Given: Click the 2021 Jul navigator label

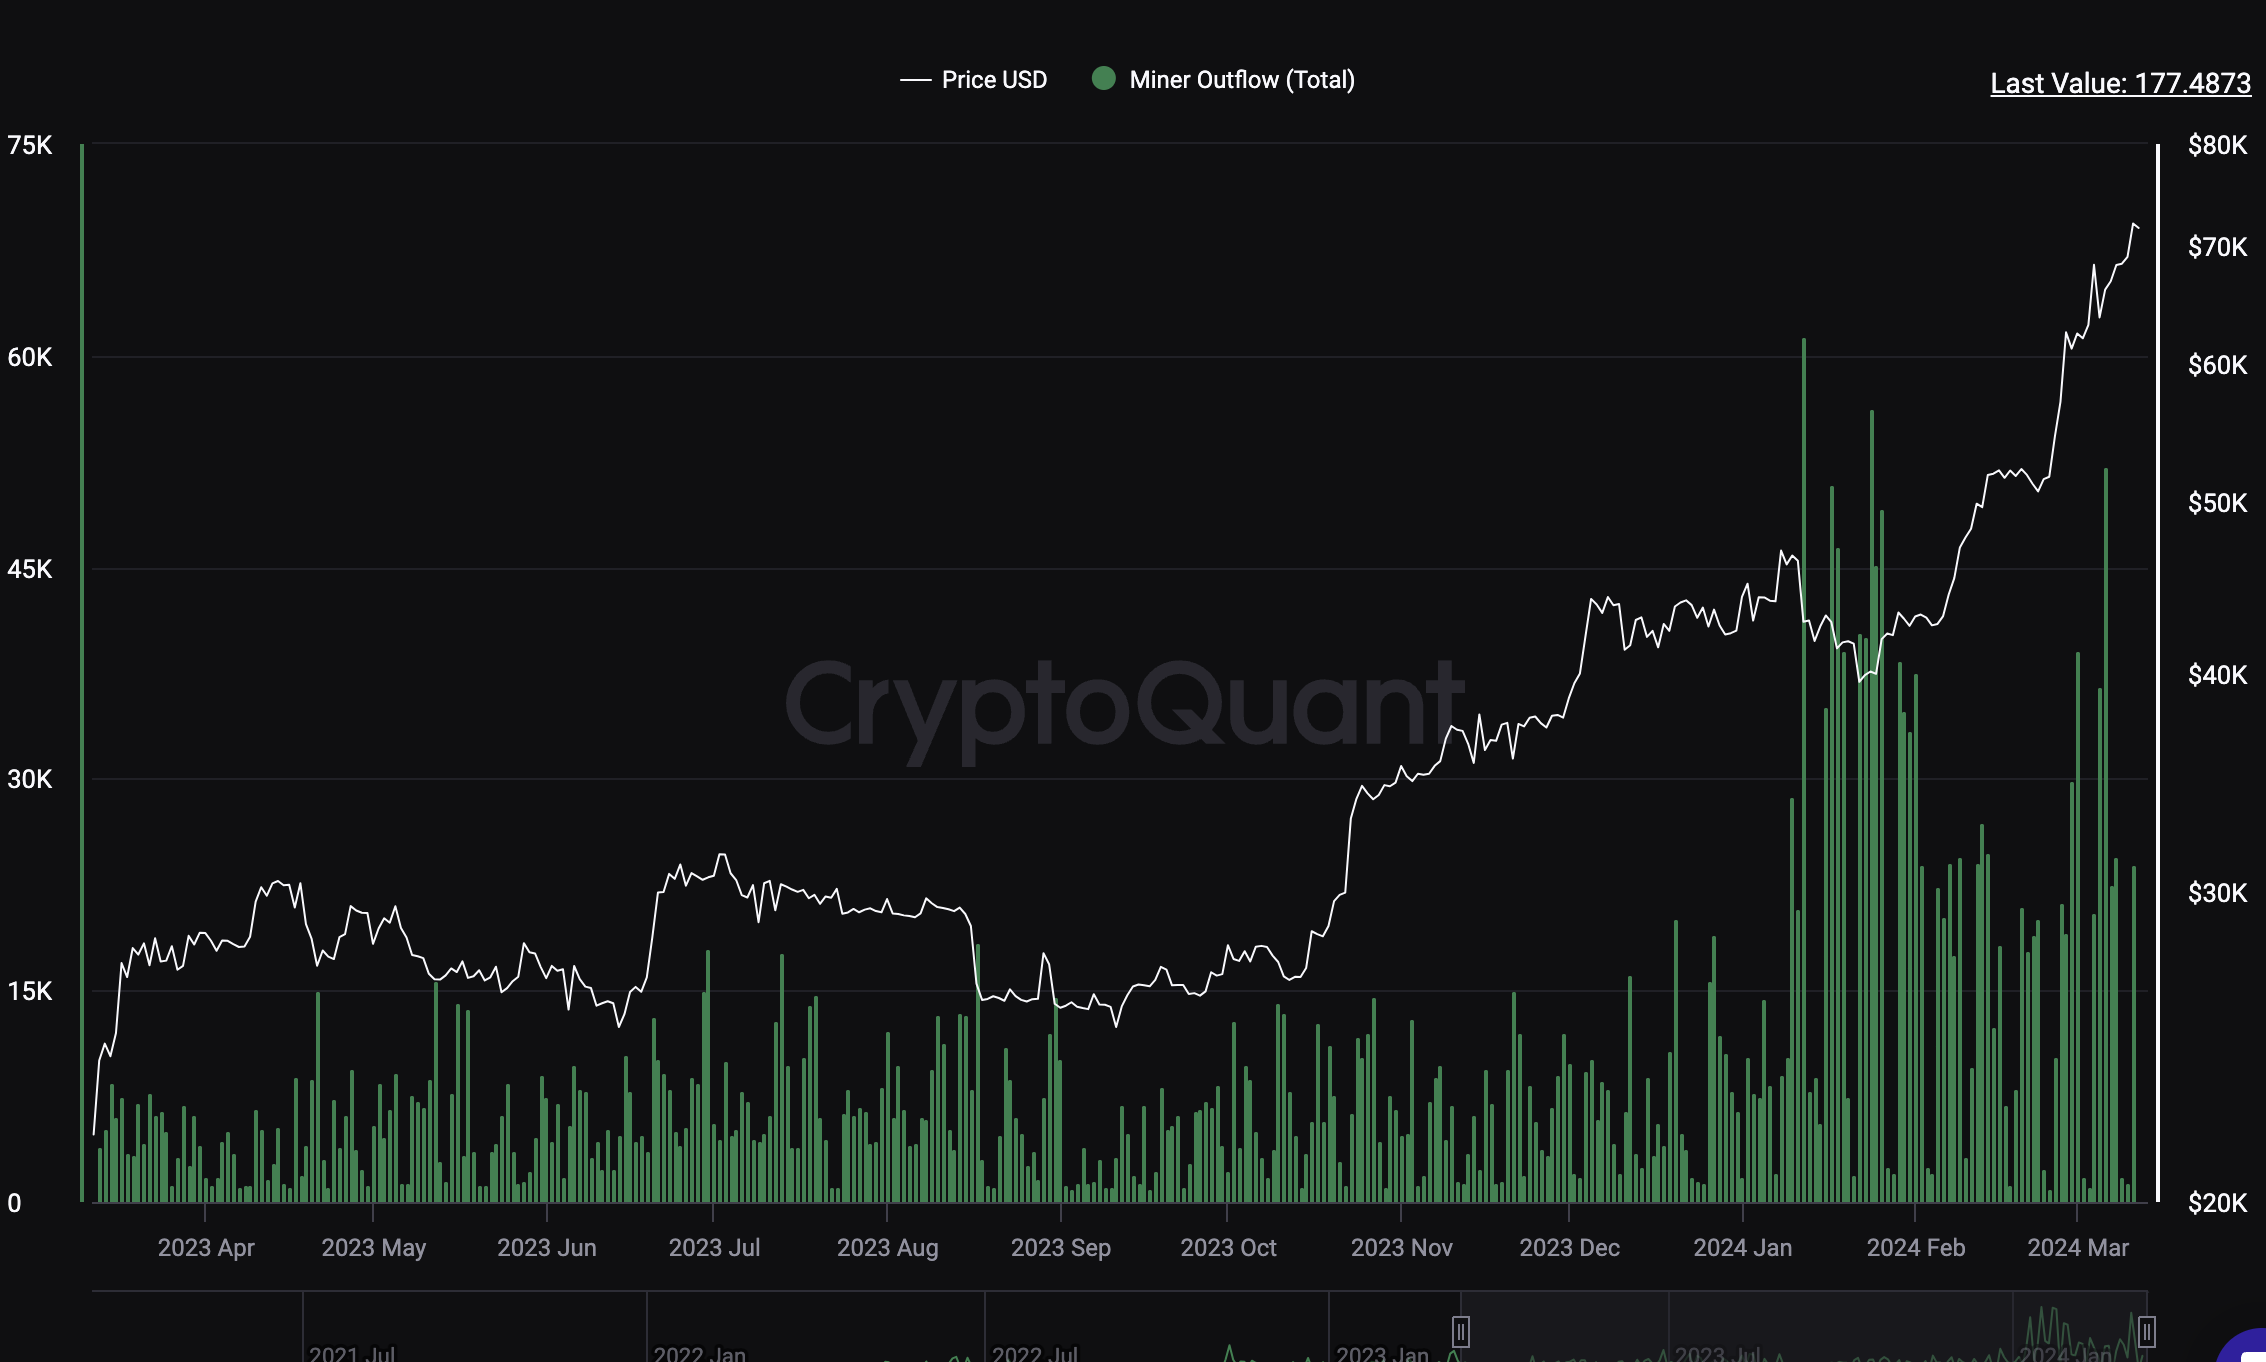Looking at the screenshot, I should pyautogui.click(x=352, y=1353).
